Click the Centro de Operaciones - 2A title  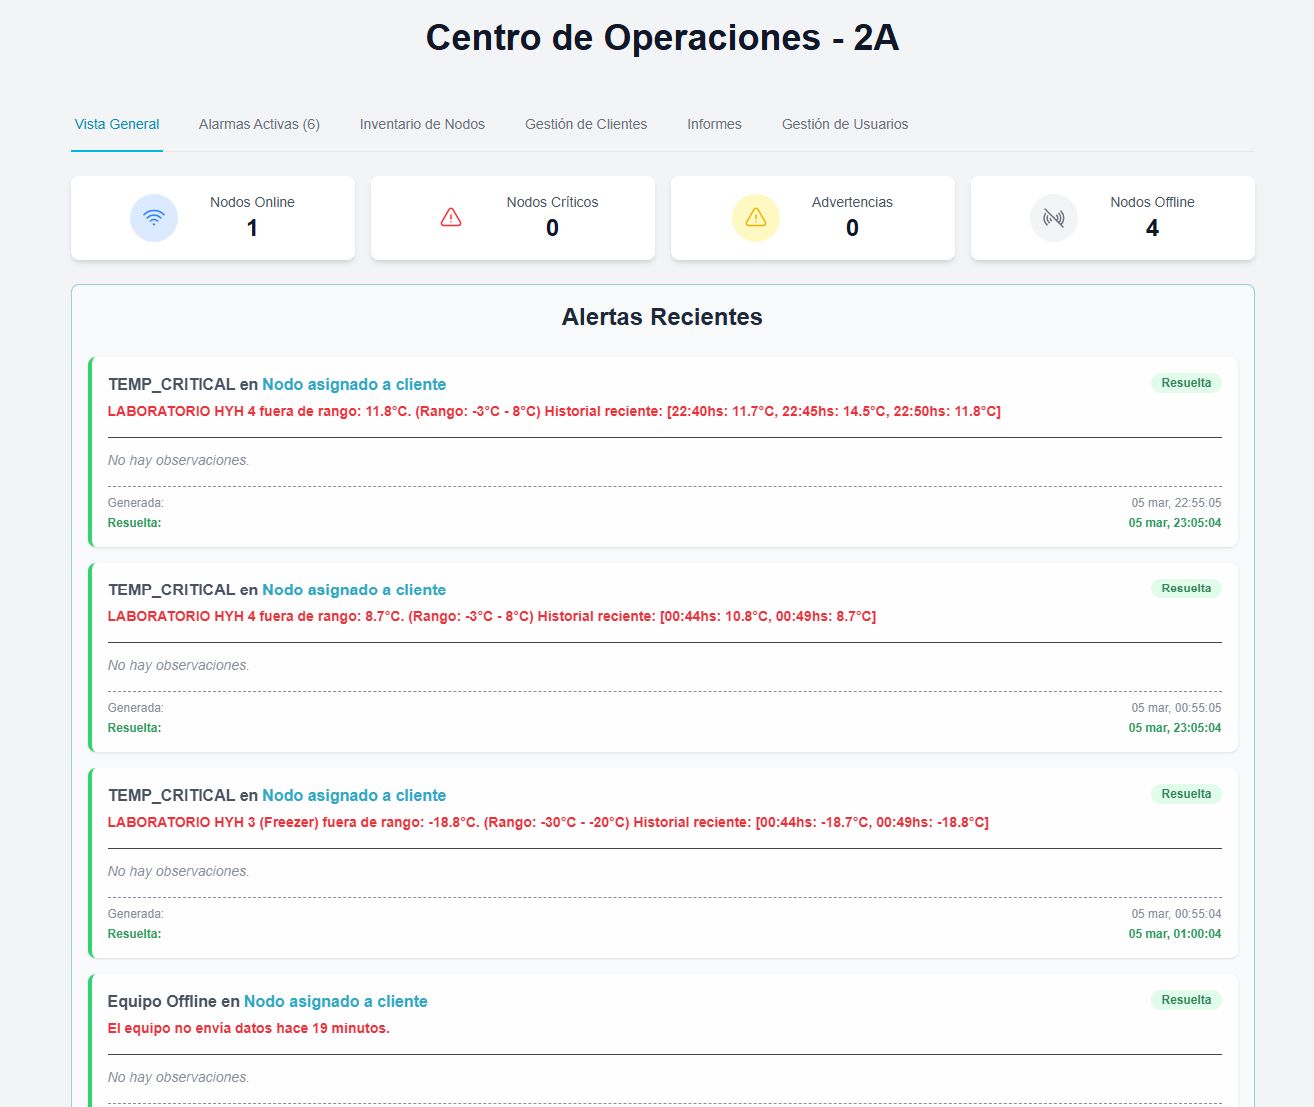pyautogui.click(x=662, y=38)
